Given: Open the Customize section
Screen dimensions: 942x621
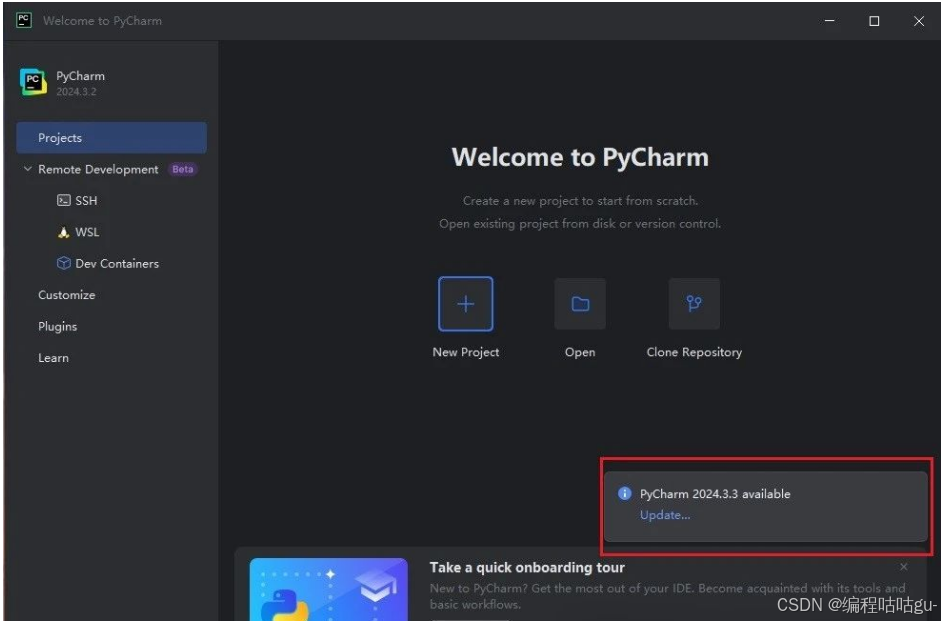Looking at the screenshot, I should (67, 295).
